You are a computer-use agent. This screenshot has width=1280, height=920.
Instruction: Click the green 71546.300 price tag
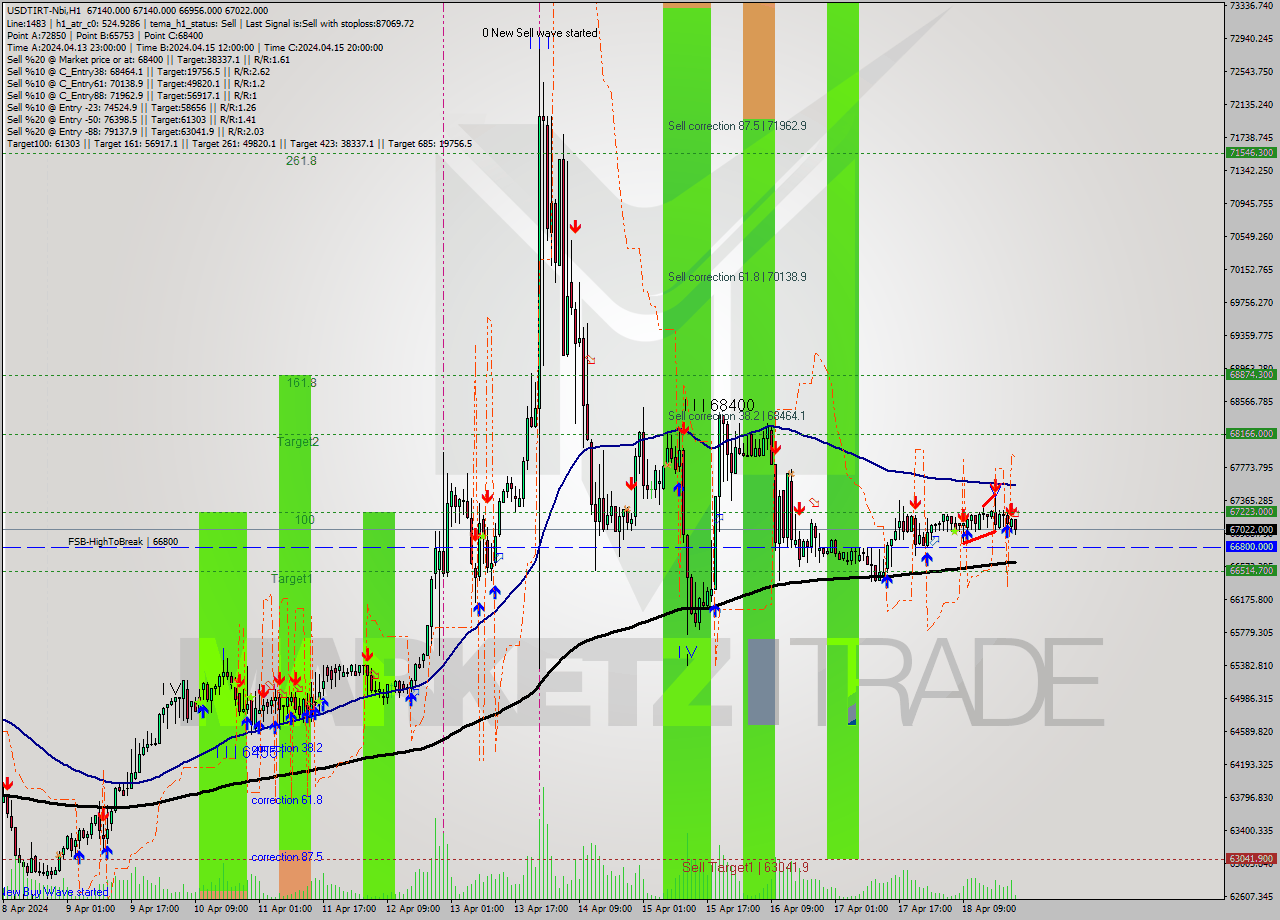click(1250, 153)
